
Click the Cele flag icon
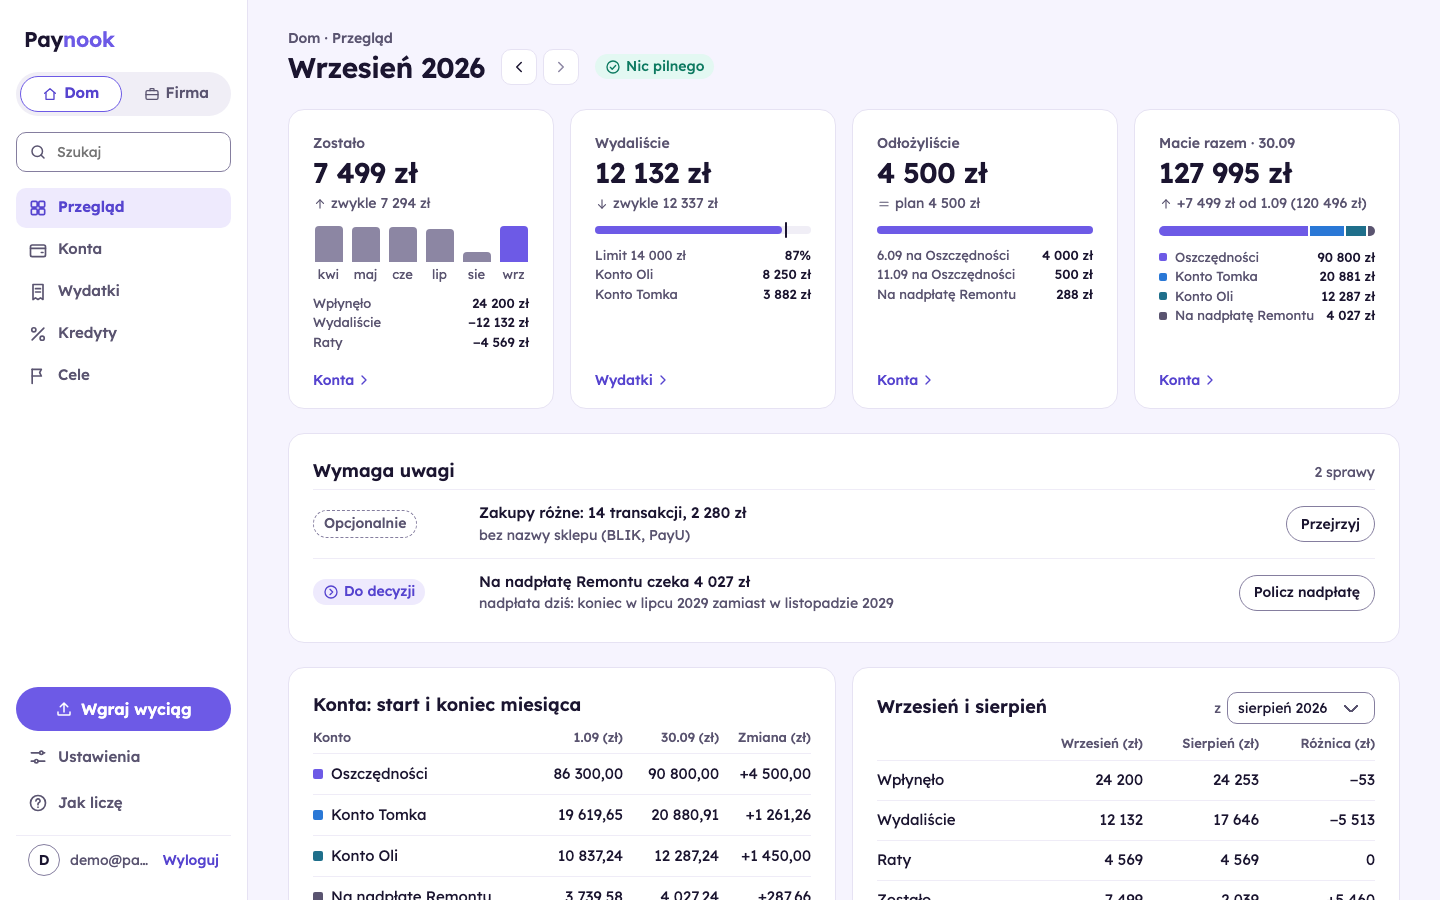(38, 376)
